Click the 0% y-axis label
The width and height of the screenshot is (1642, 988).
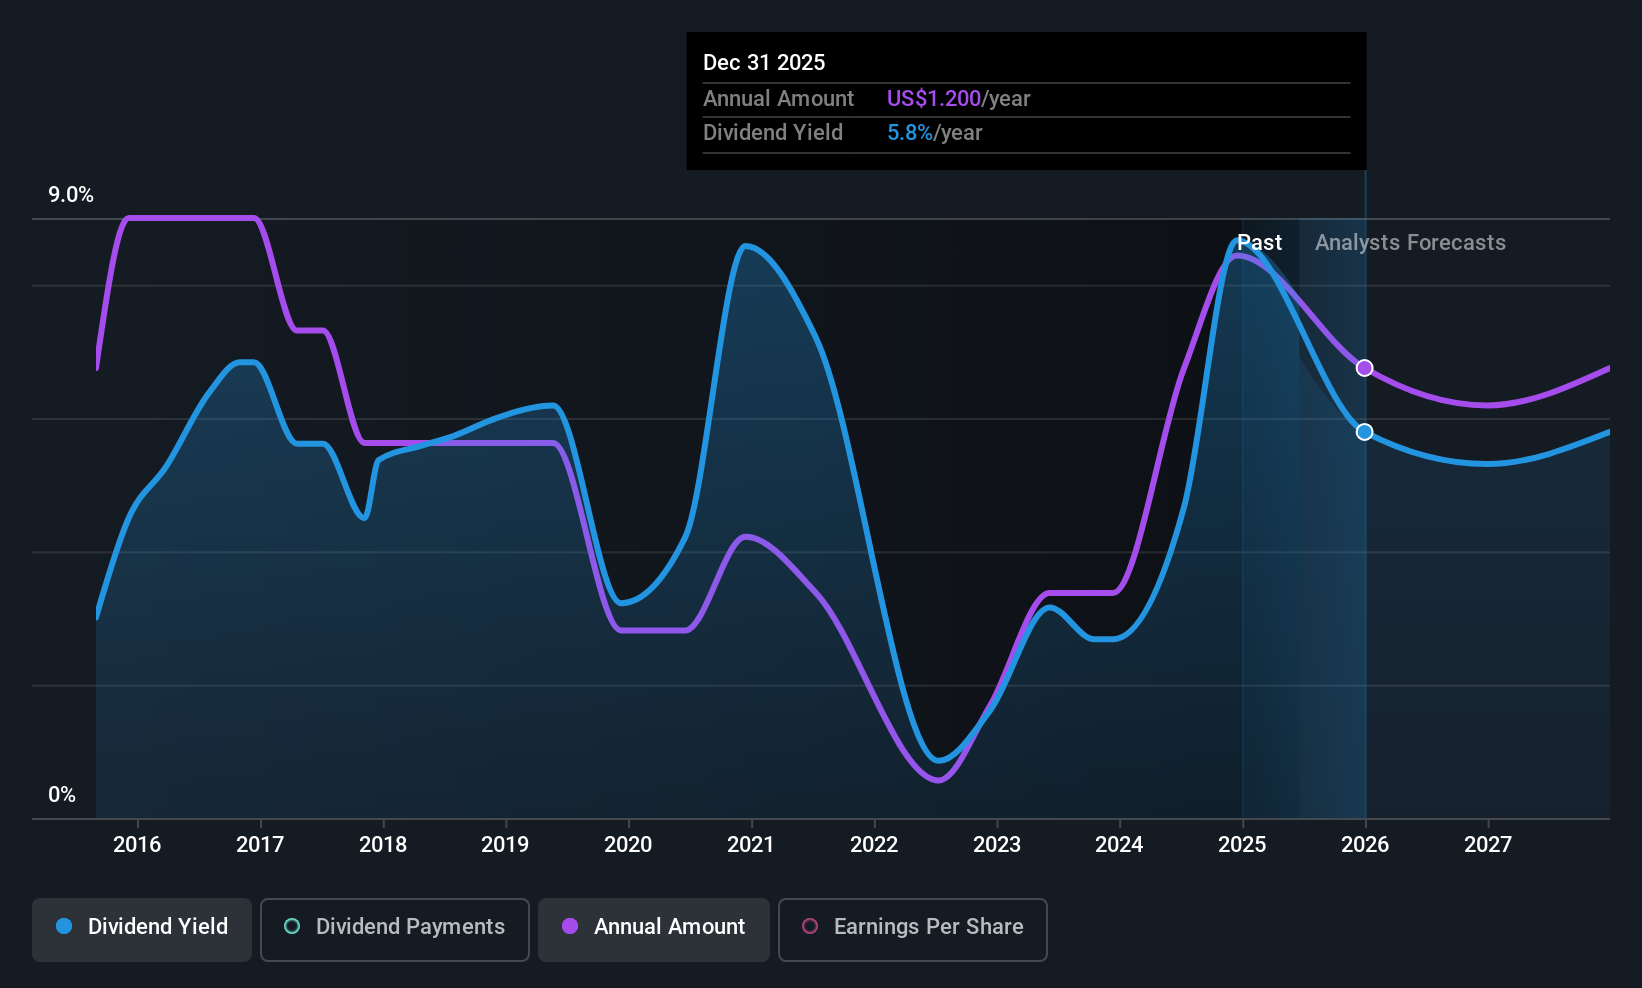tap(62, 795)
